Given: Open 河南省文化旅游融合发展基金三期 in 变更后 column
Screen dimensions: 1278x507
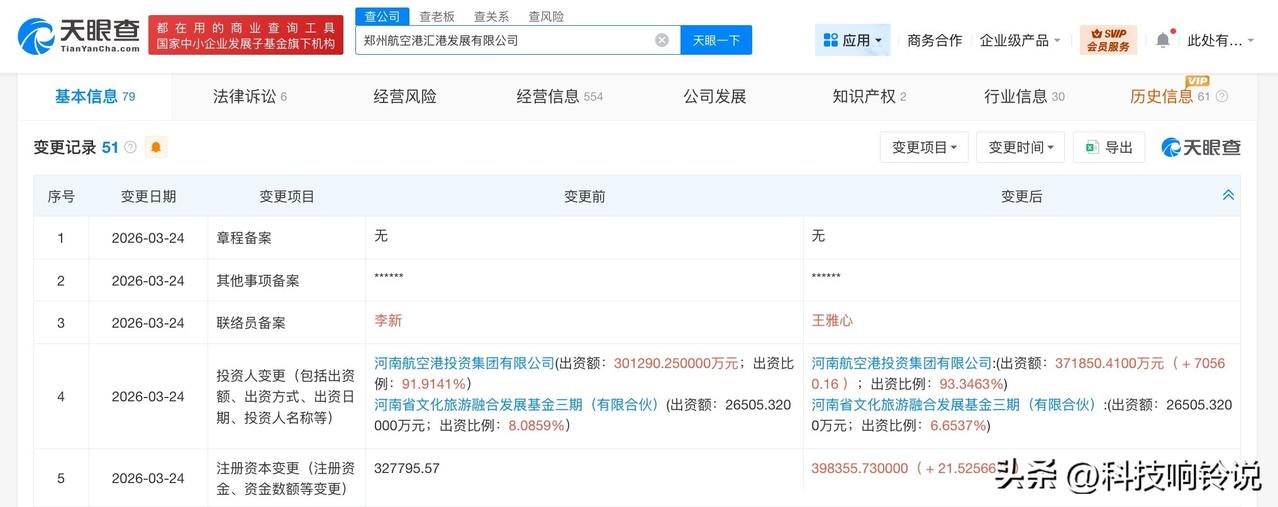Looking at the screenshot, I should click(954, 405).
